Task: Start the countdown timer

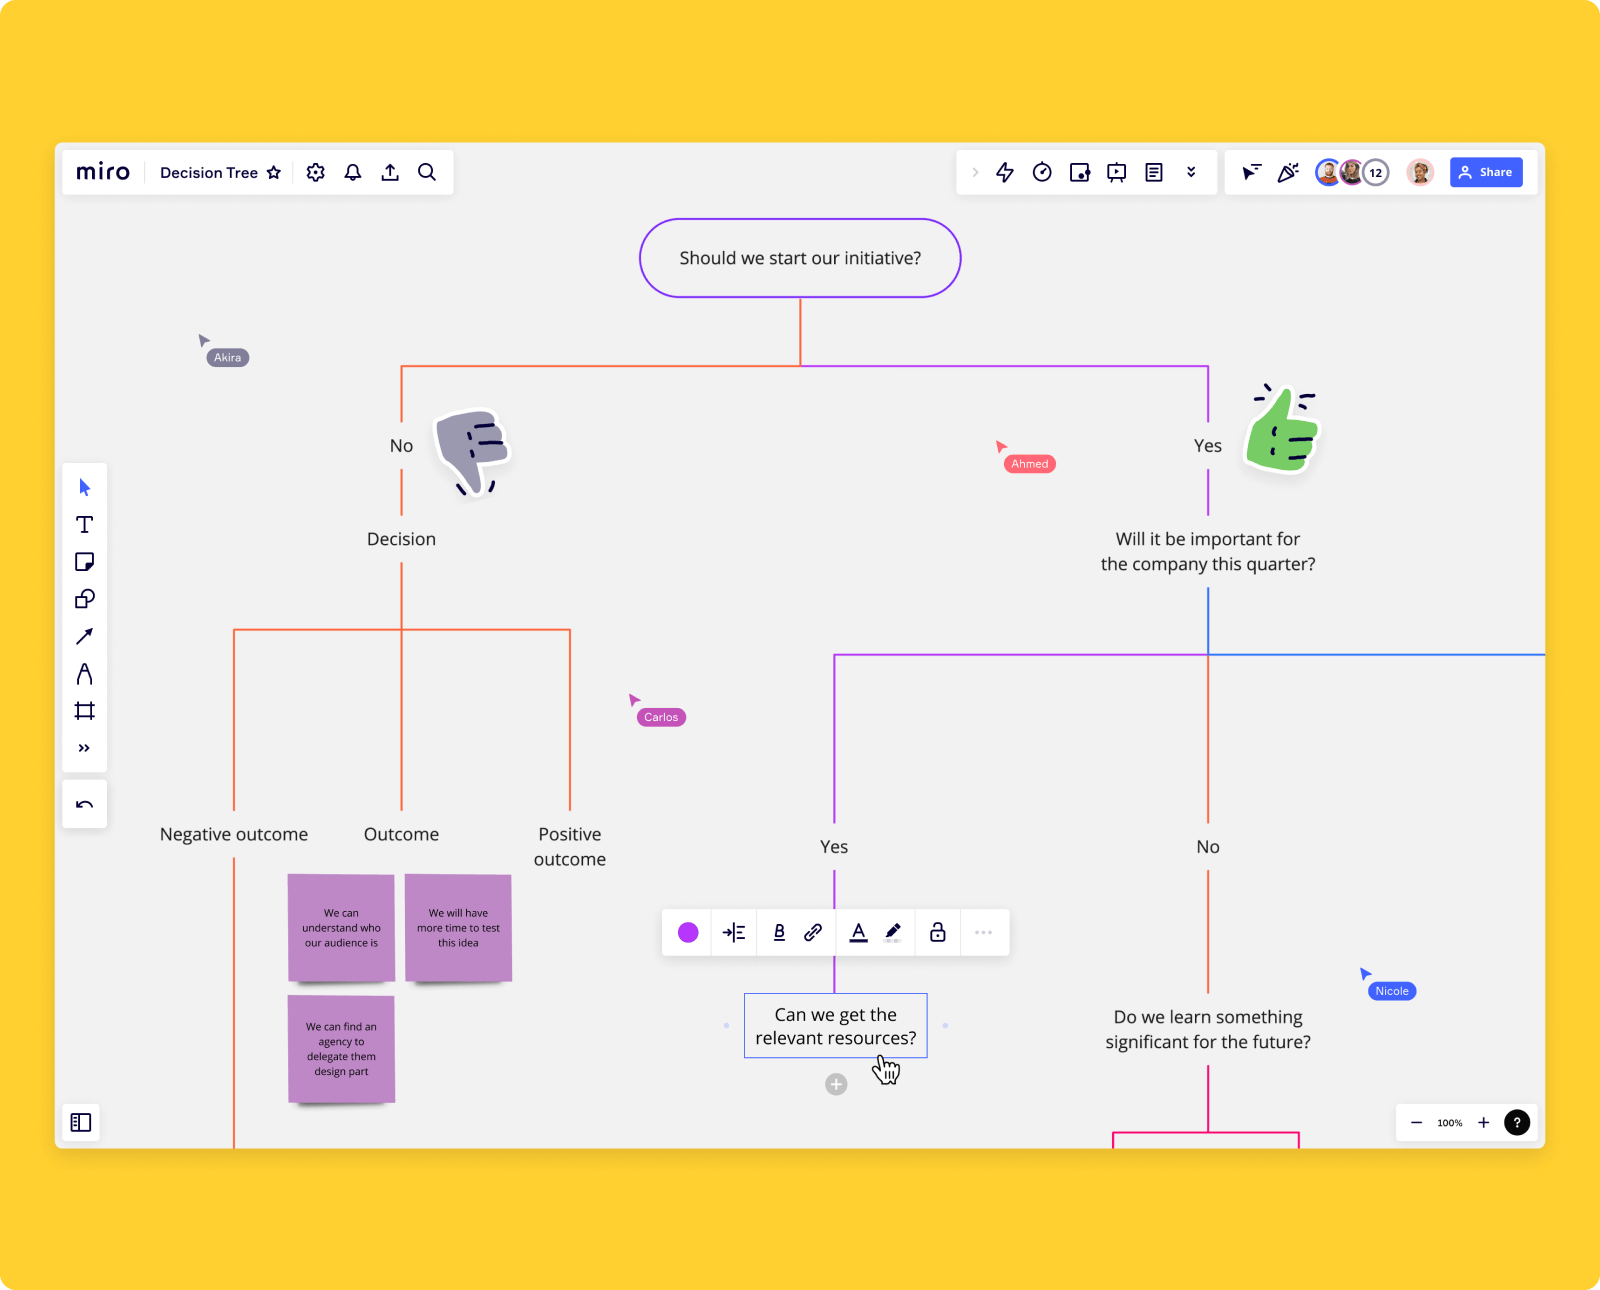Action: (1042, 172)
